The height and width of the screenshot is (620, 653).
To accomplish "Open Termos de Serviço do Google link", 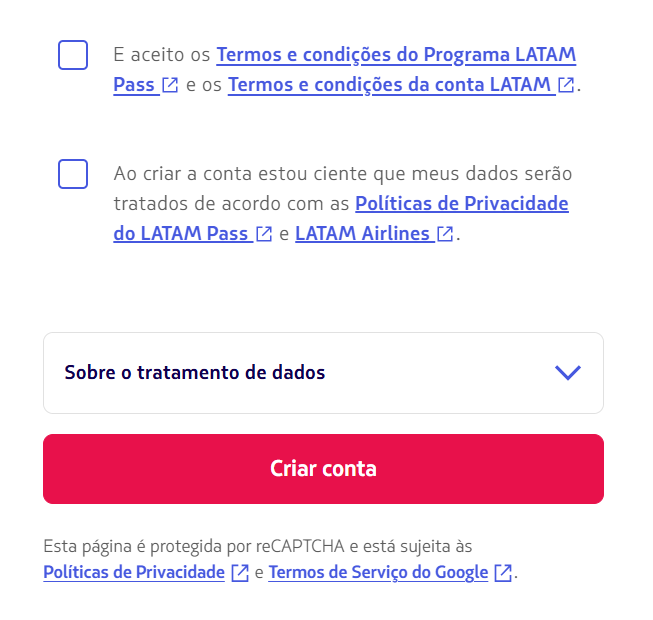I will (x=378, y=573).
